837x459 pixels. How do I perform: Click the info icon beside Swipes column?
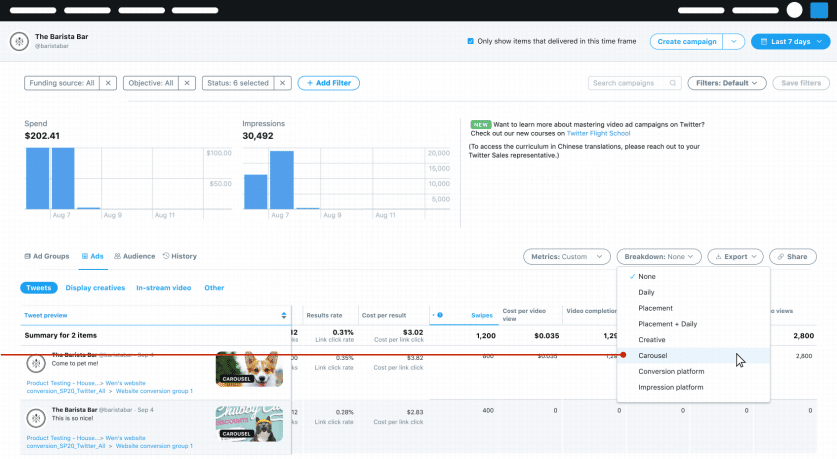click(440, 315)
